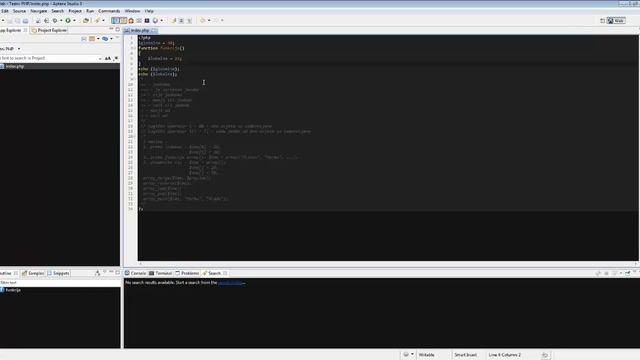This screenshot has width=640, height=360.
Task: Toggle the Outline sort icon
Action: click(x=98, y=273)
